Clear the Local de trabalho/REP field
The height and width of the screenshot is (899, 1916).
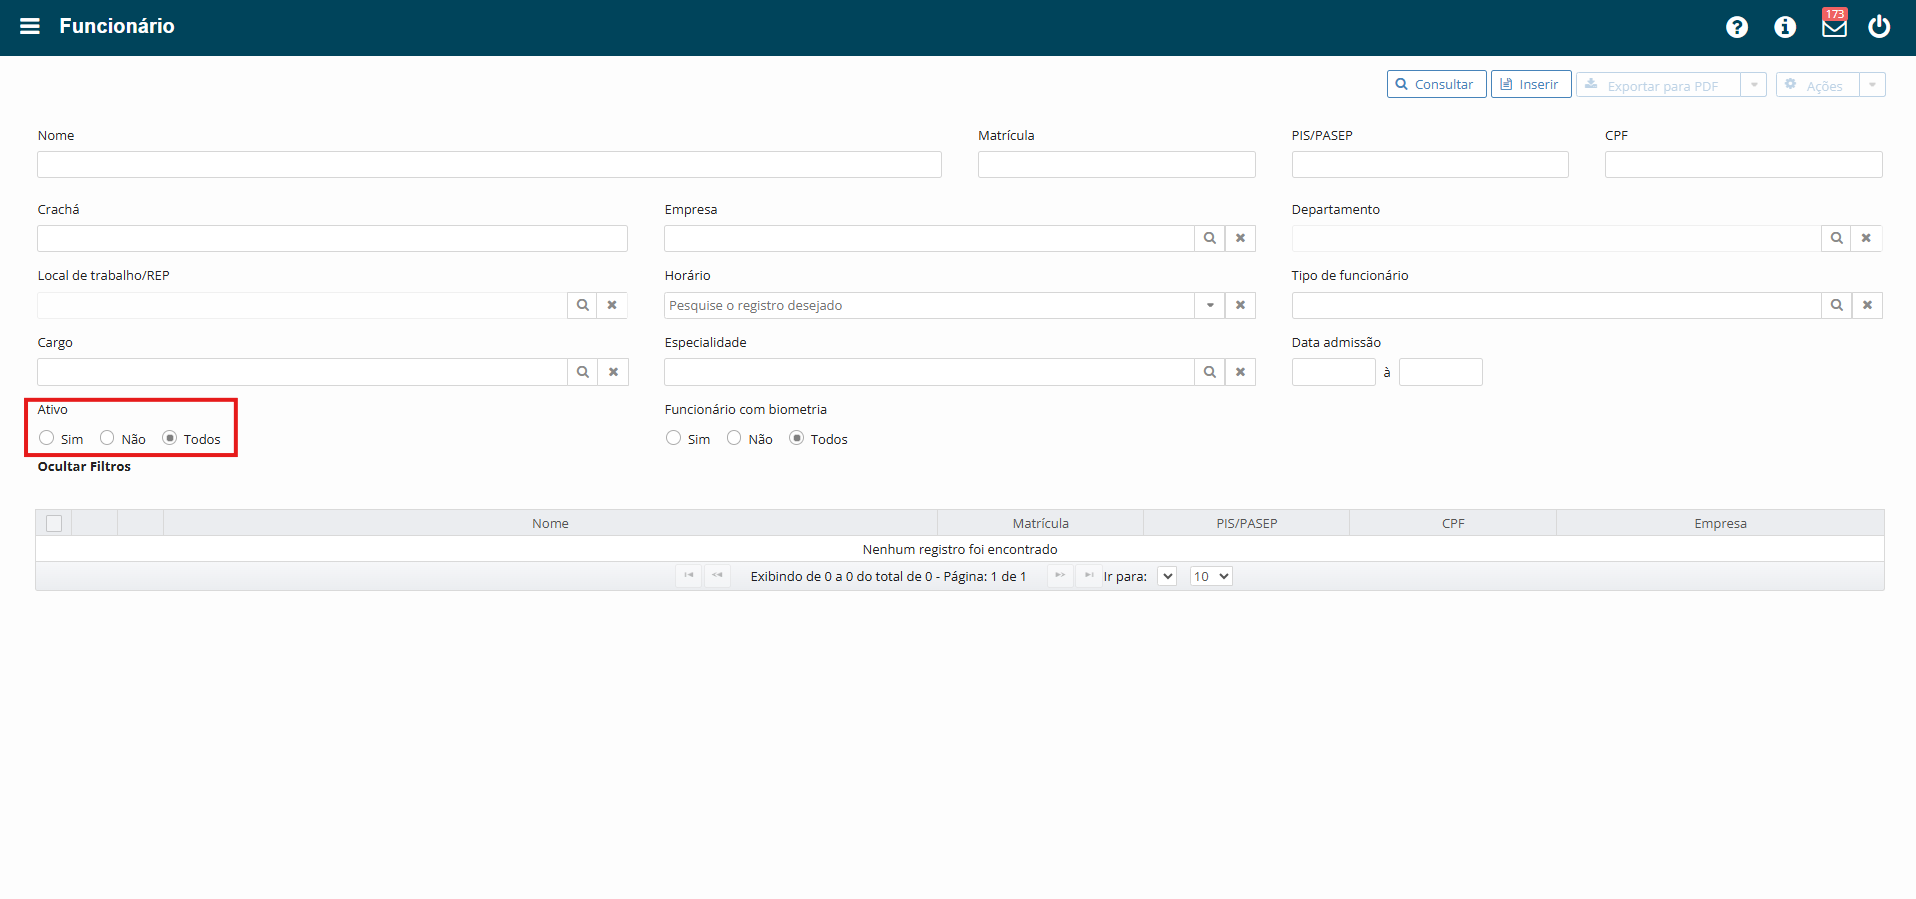pyautogui.click(x=613, y=305)
